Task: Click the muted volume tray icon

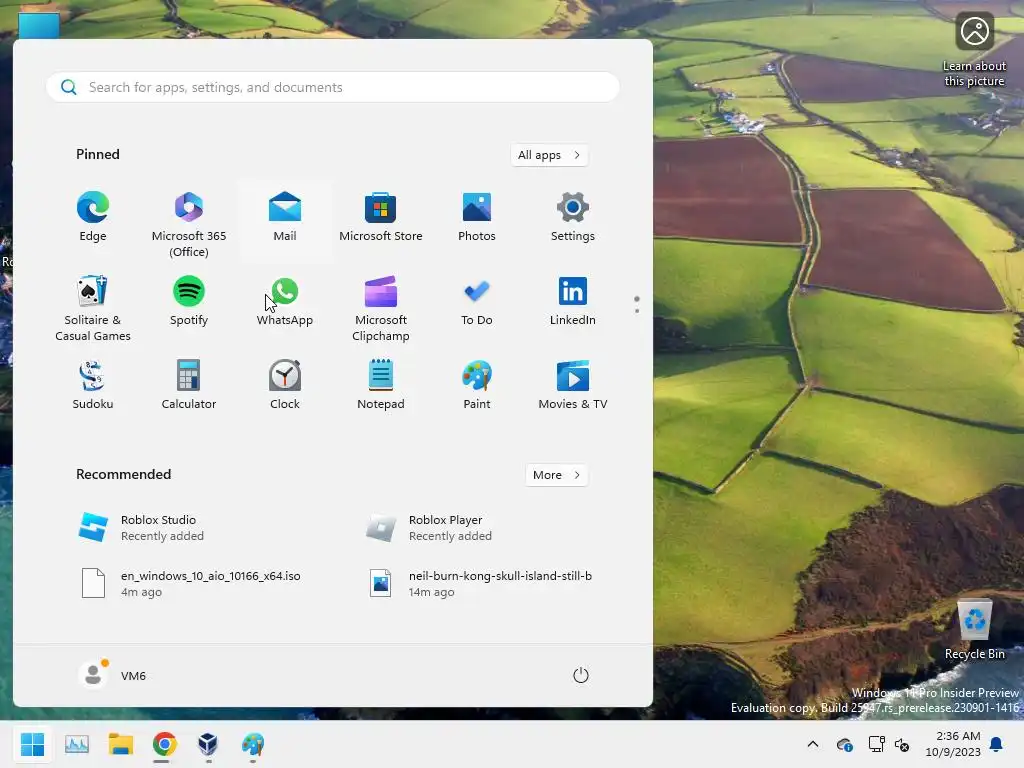Action: pyautogui.click(x=903, y=744)
